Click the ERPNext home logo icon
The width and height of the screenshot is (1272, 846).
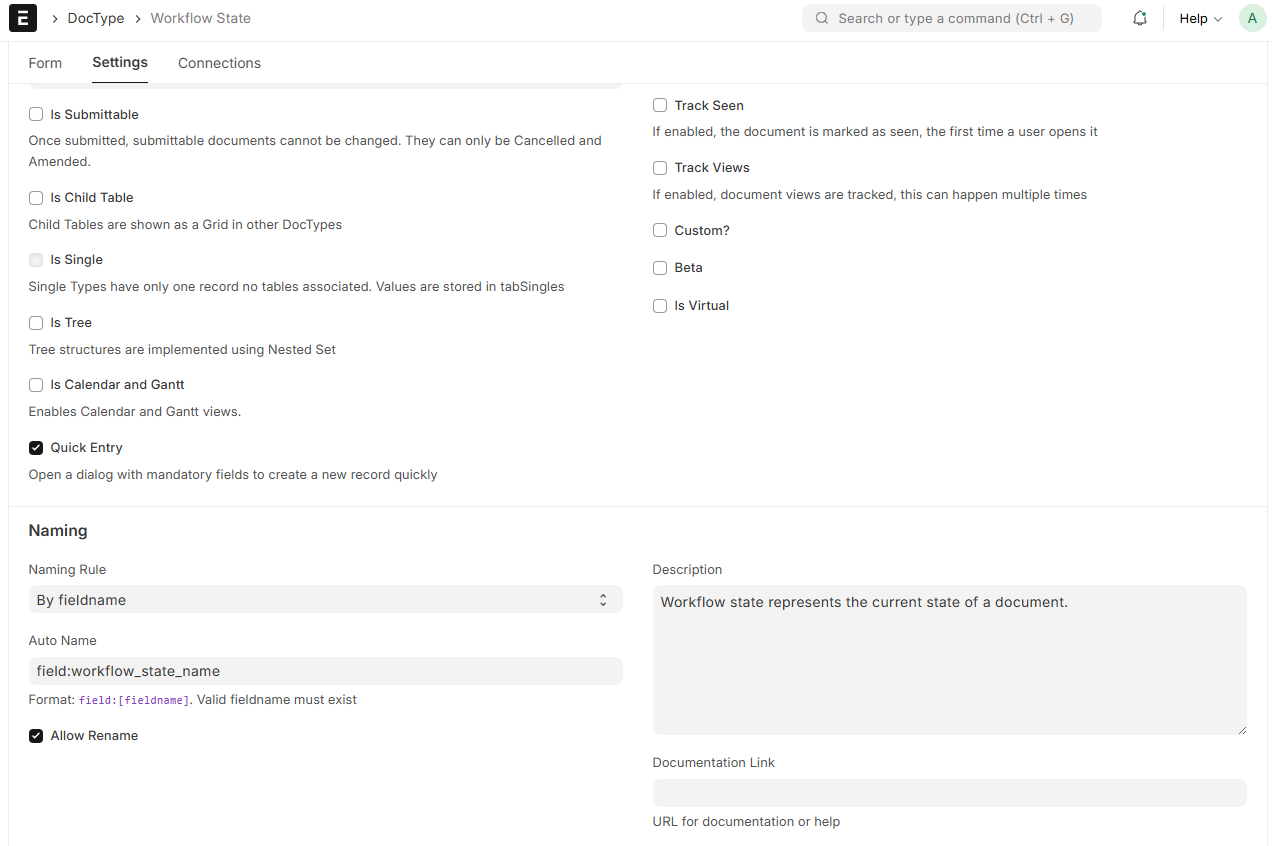22,18
